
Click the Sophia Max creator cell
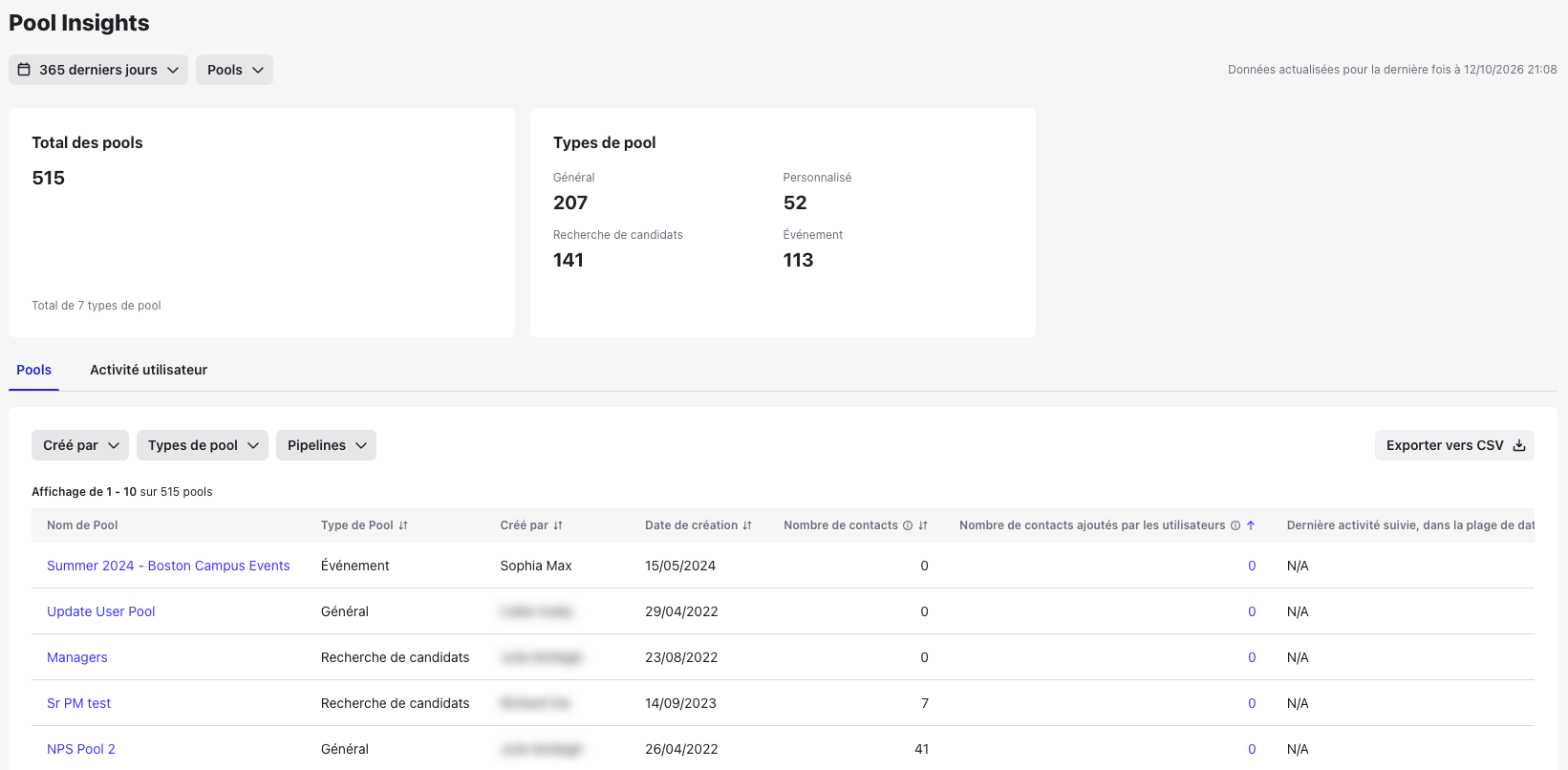536,565
